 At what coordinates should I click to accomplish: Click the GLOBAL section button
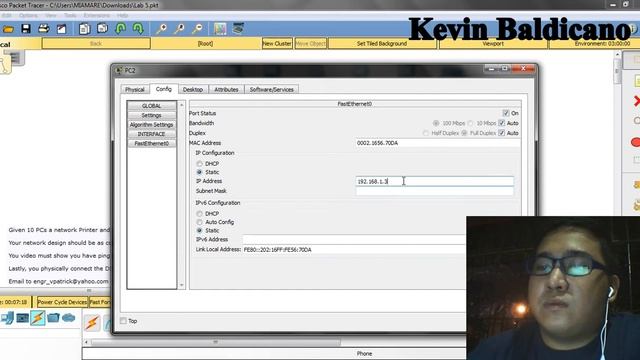click(151, 106)
